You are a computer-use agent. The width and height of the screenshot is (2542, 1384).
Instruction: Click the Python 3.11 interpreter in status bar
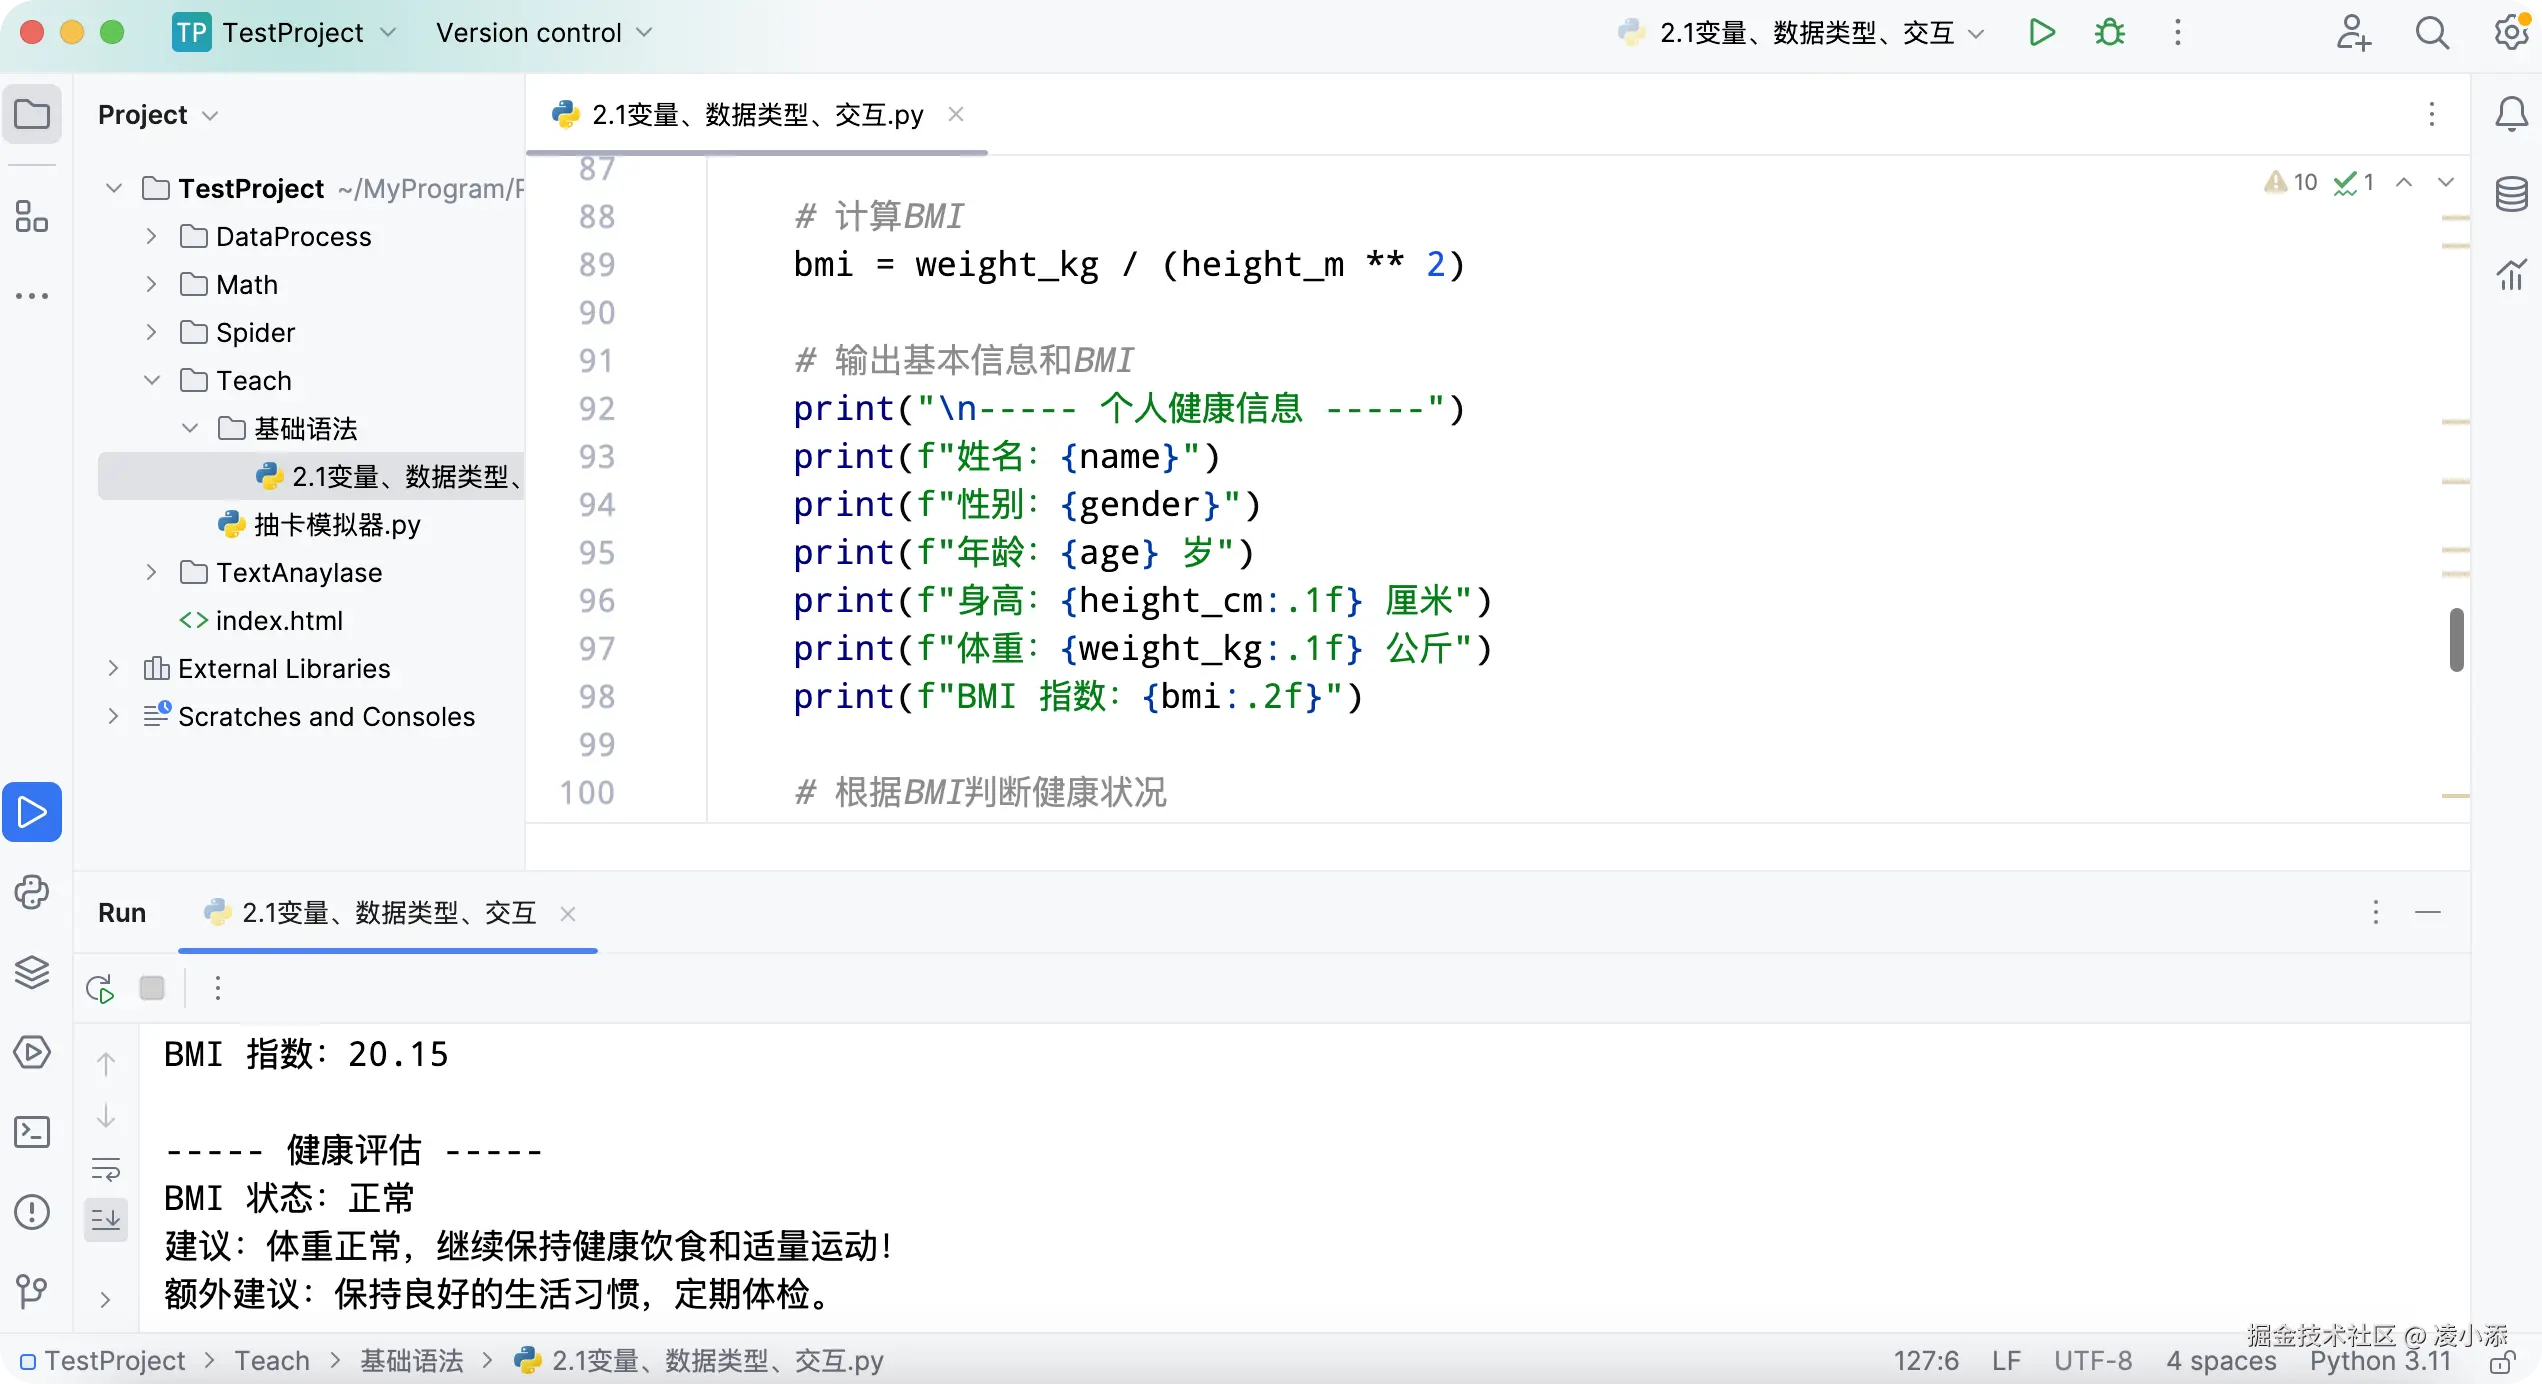(2380, 1361)
